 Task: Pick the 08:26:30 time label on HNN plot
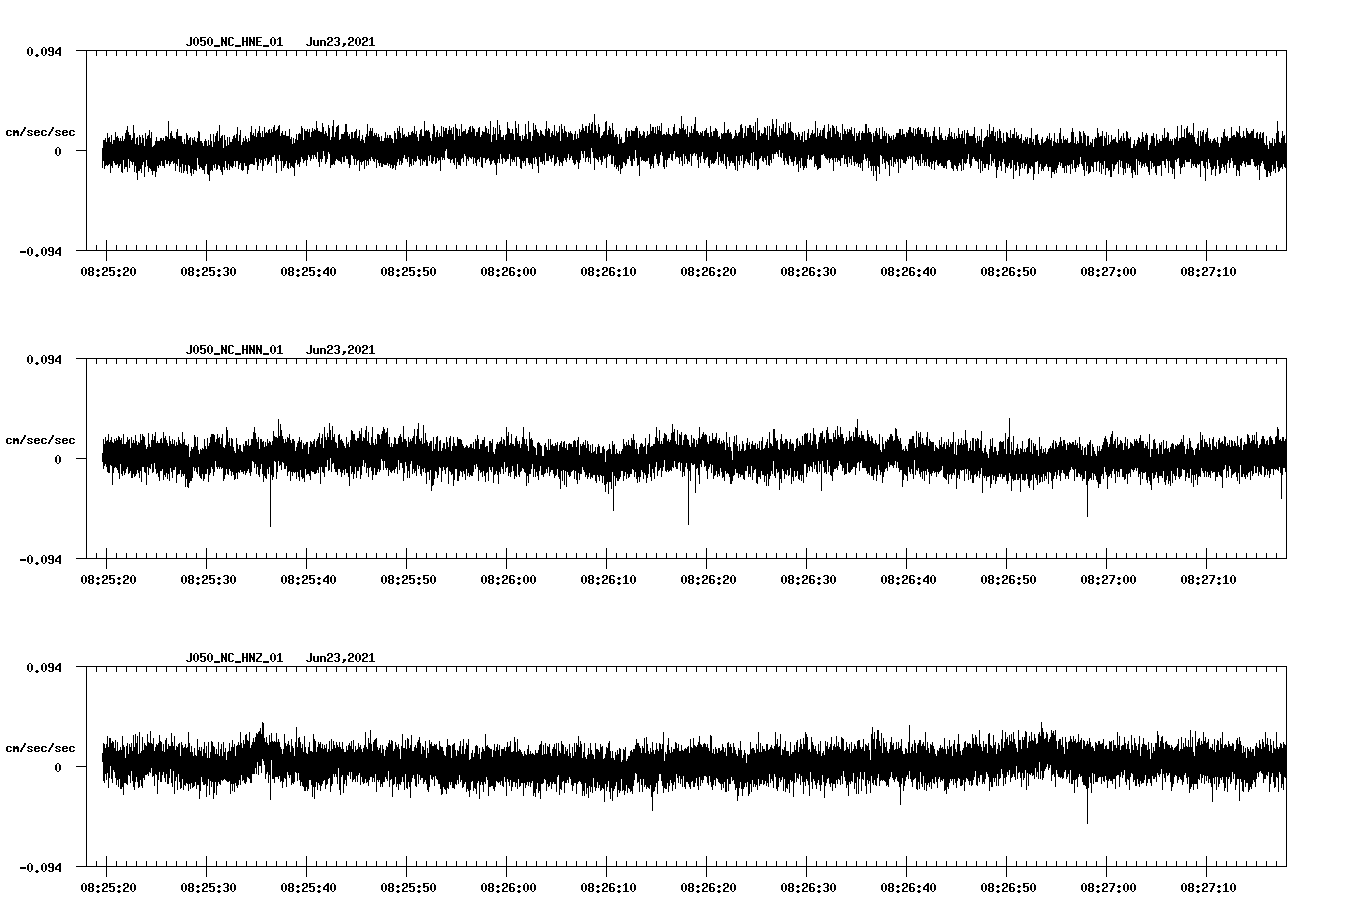(x=808, y=580)
